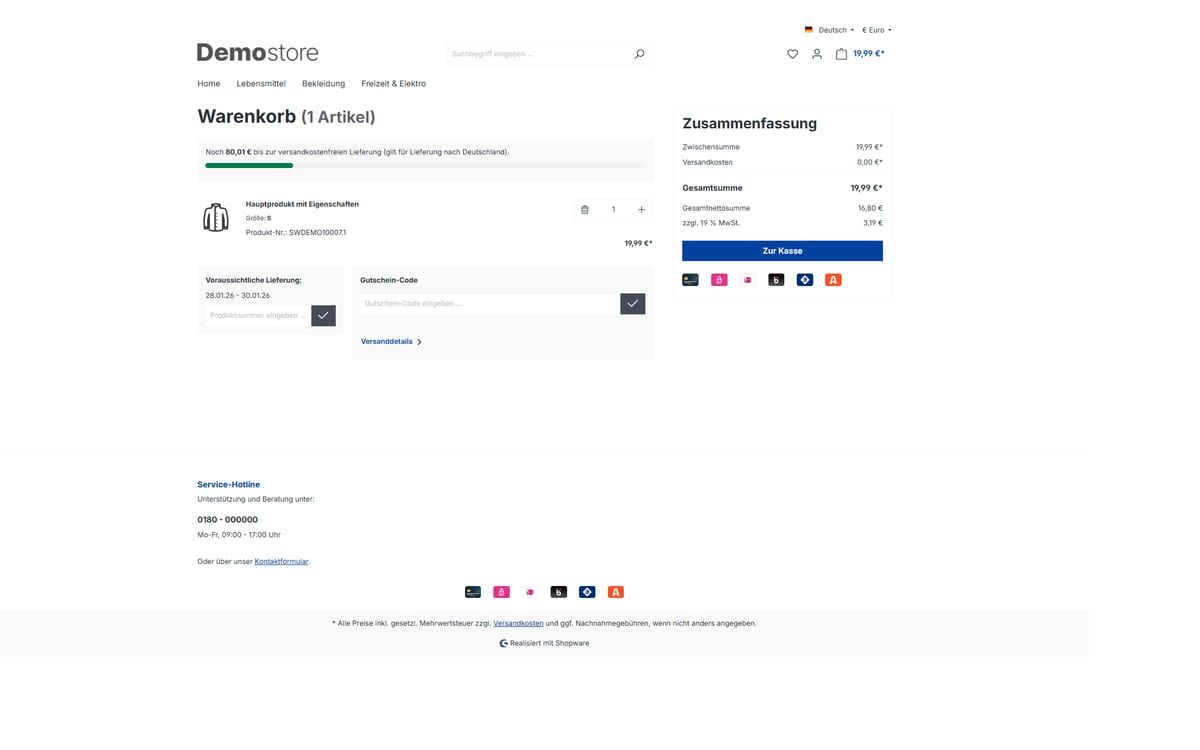
Task: Click the Warenkorb heading
Action: click(x=287, y=116)
